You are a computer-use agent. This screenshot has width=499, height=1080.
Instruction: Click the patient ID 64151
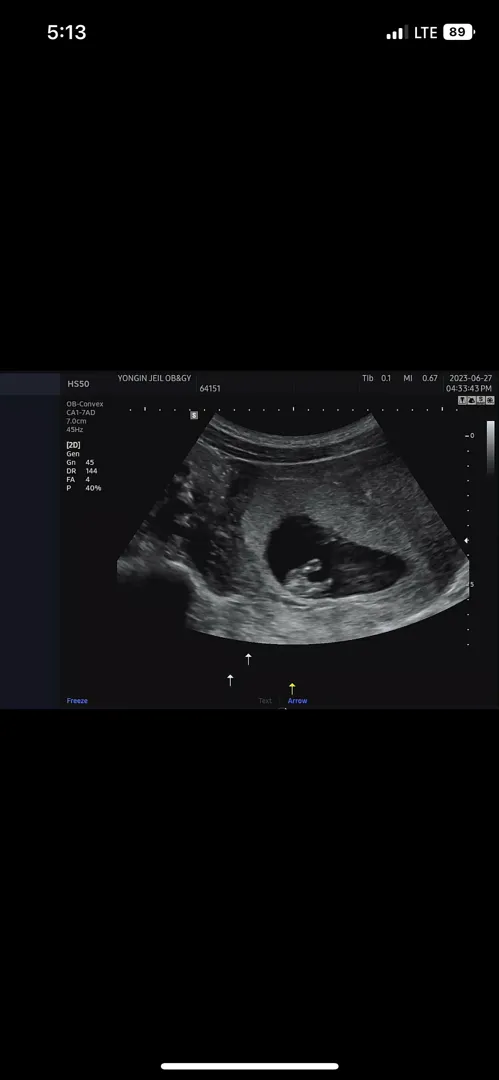[x=210, y=388]
